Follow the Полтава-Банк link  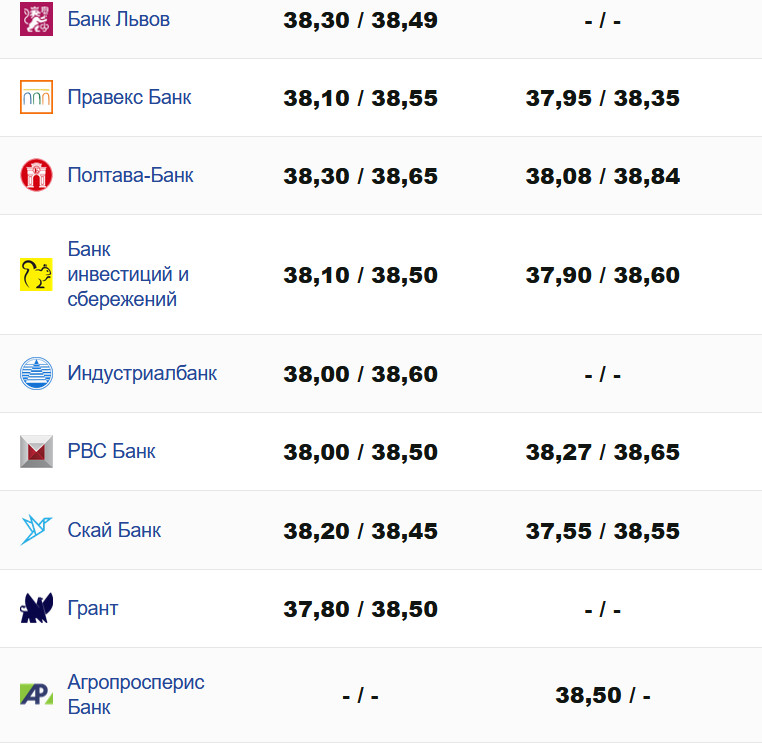130,175
